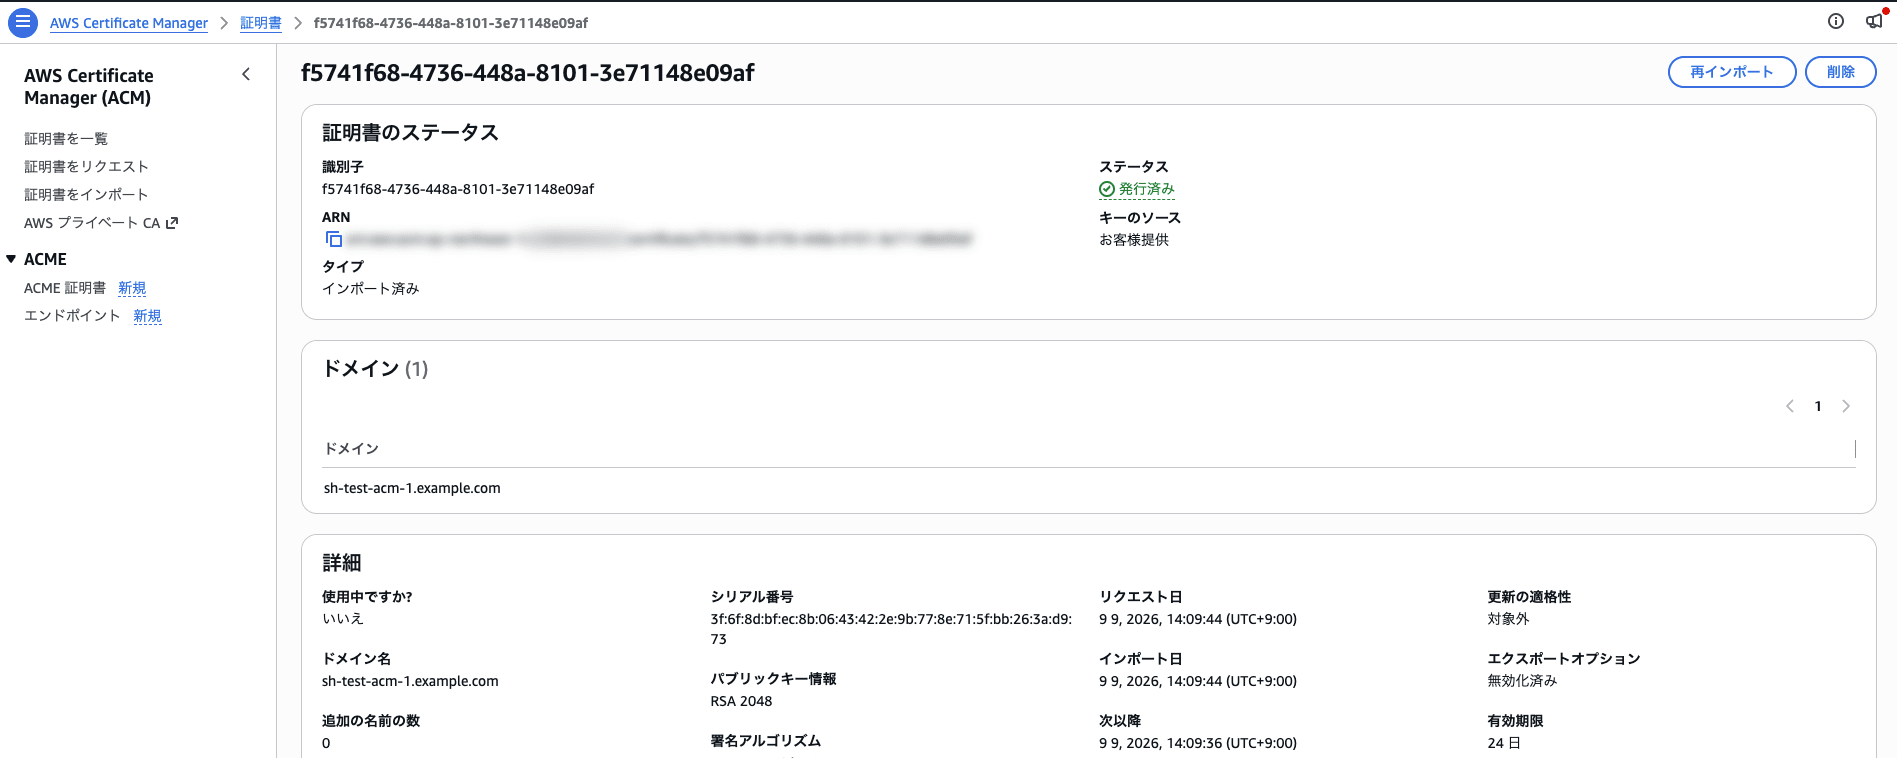Click the serial number value 3f:6f:8d...
This screenshot has height=758, width=1897.
[891, 629]
